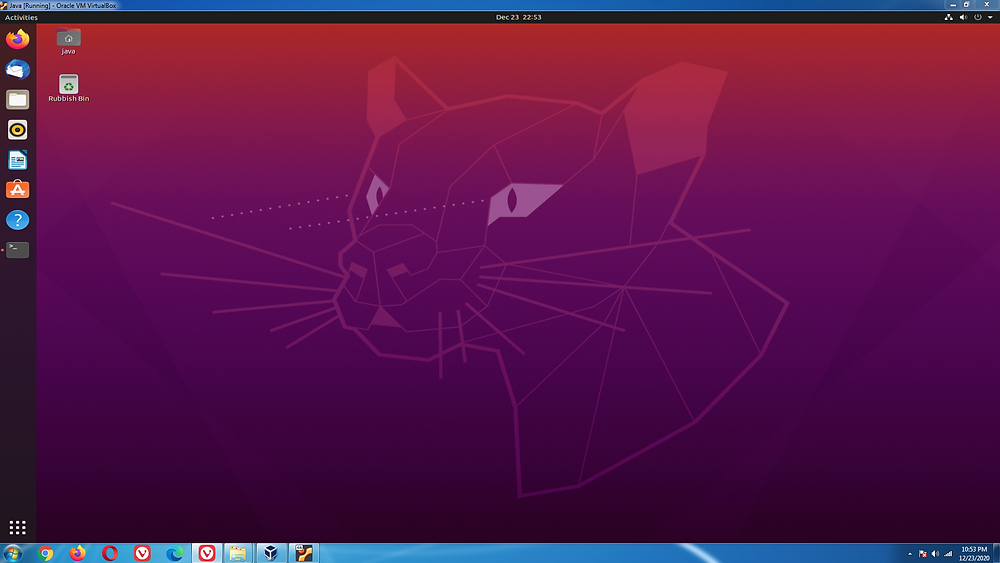Switch to Java VM taskbar button
This screenshot has width=1000, height=563.
(x=304, y=553)
